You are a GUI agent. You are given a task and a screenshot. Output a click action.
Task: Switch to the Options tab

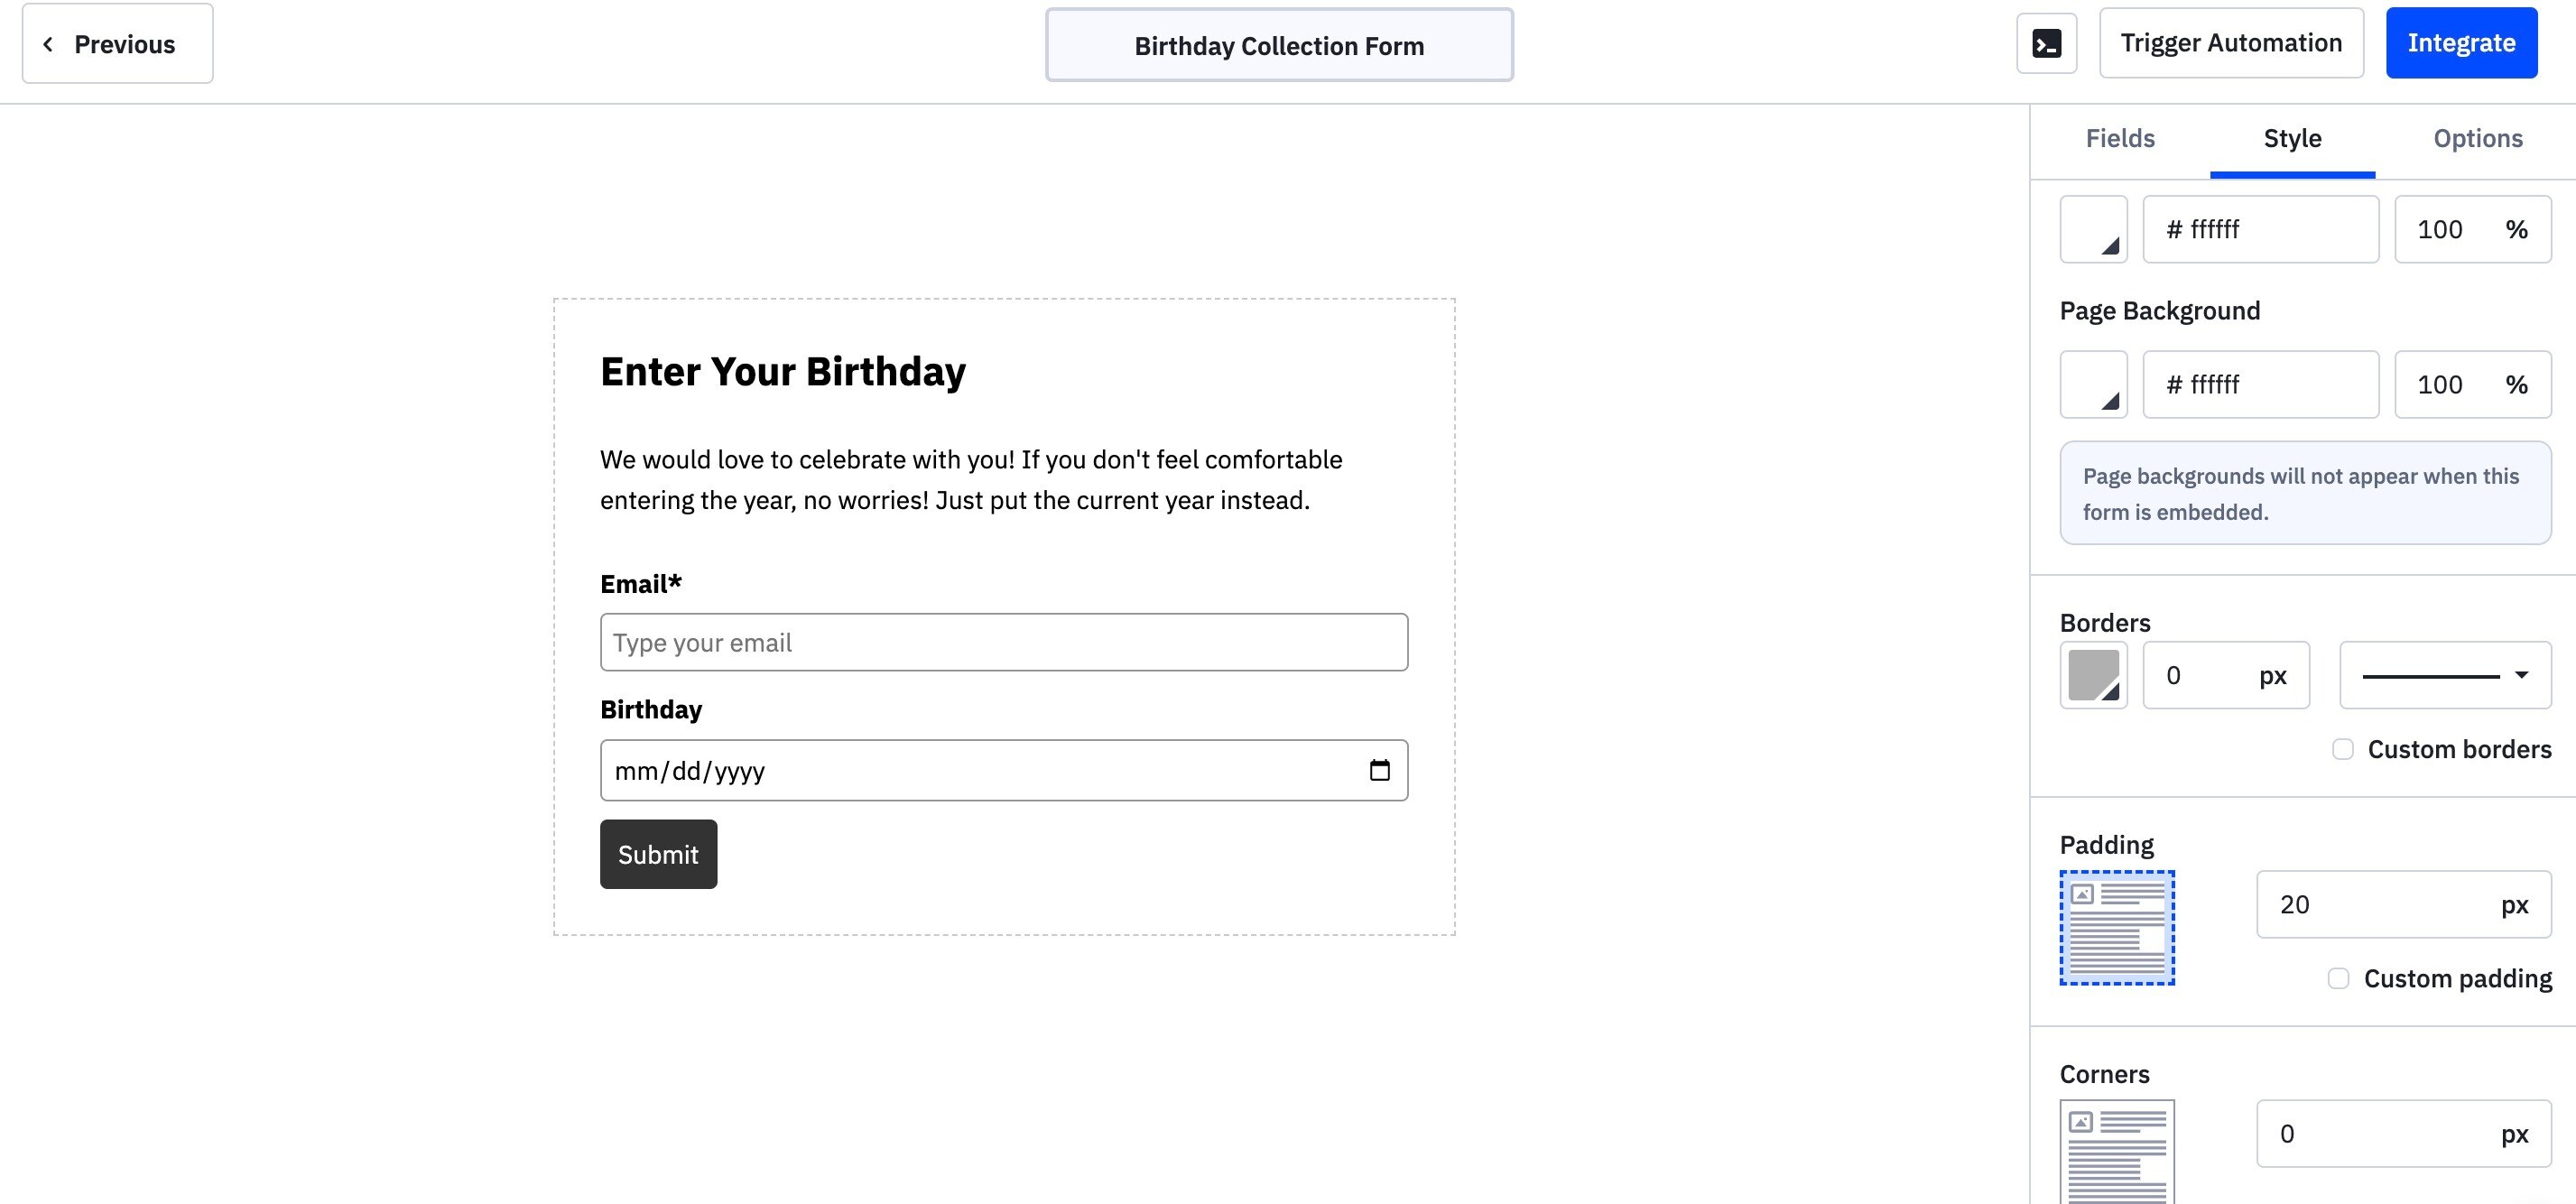2477,139
